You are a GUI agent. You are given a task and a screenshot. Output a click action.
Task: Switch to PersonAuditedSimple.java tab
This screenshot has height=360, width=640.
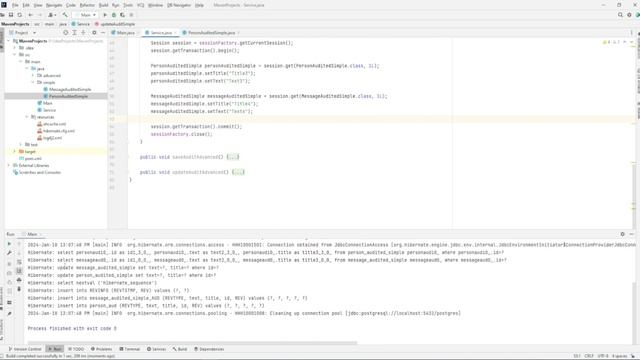pos(211,33)
